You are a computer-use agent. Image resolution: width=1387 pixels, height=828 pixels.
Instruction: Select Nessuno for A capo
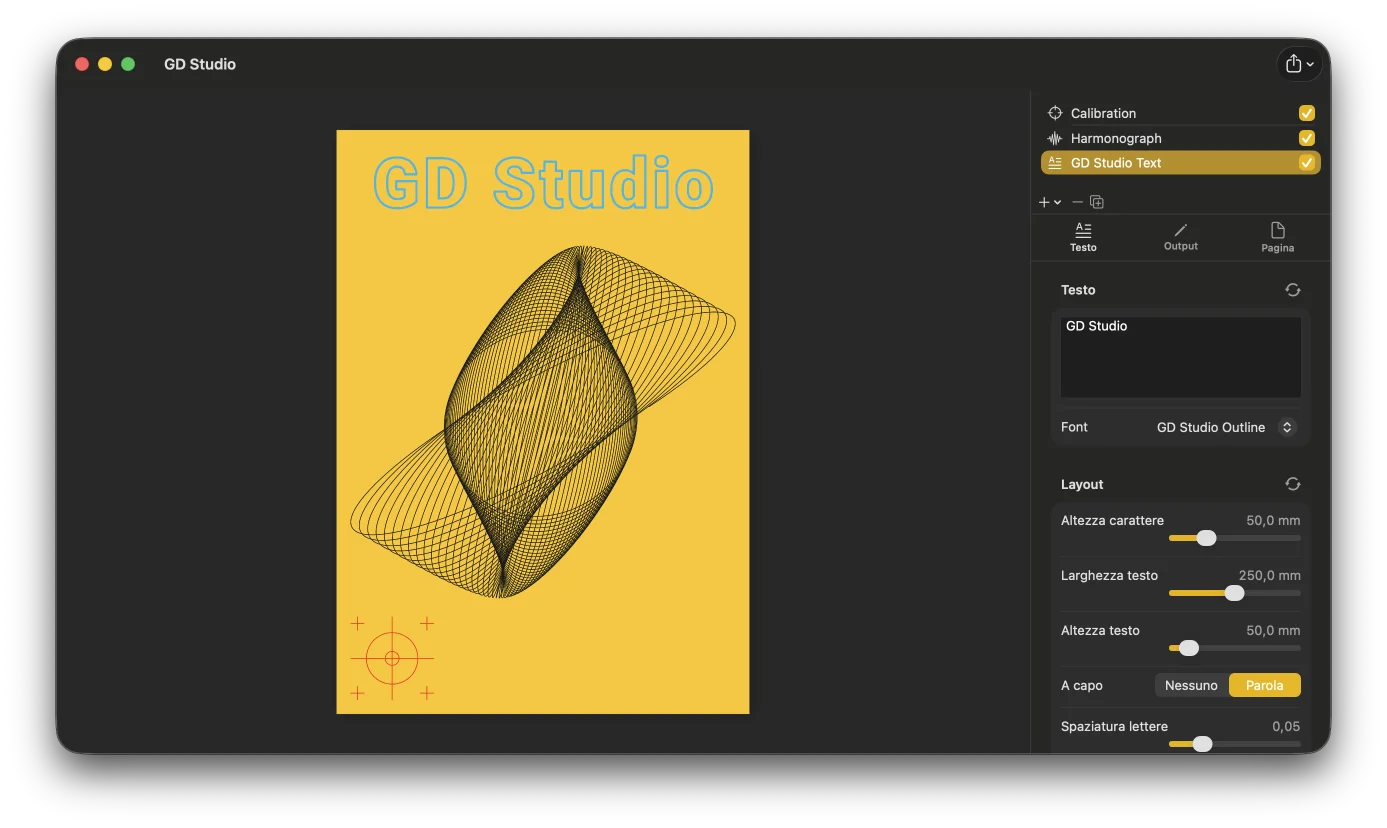[x=1191, y=685]
